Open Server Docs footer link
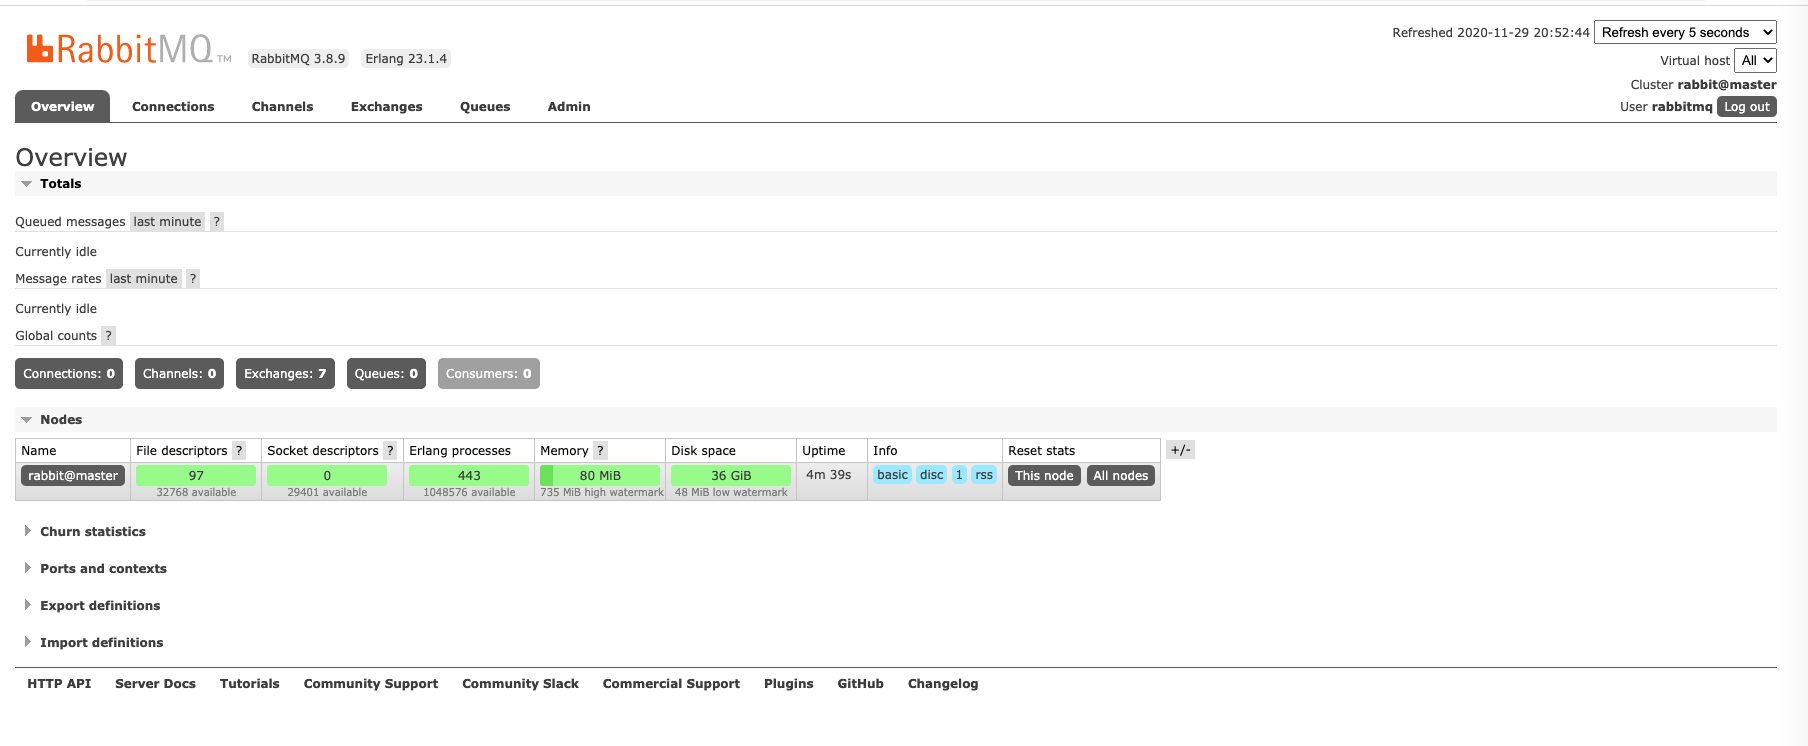The width and height of the screenshot is (1808, 746). [x=155, y=684]
